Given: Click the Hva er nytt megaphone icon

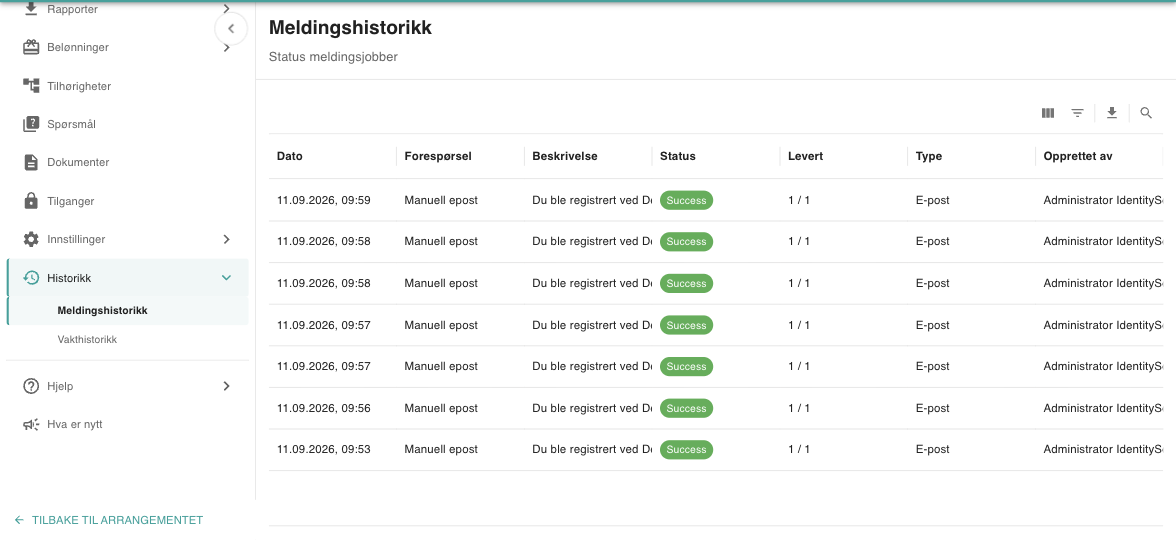Looking at the screenshot, I should pyautogui.click(x=31, y=424).
